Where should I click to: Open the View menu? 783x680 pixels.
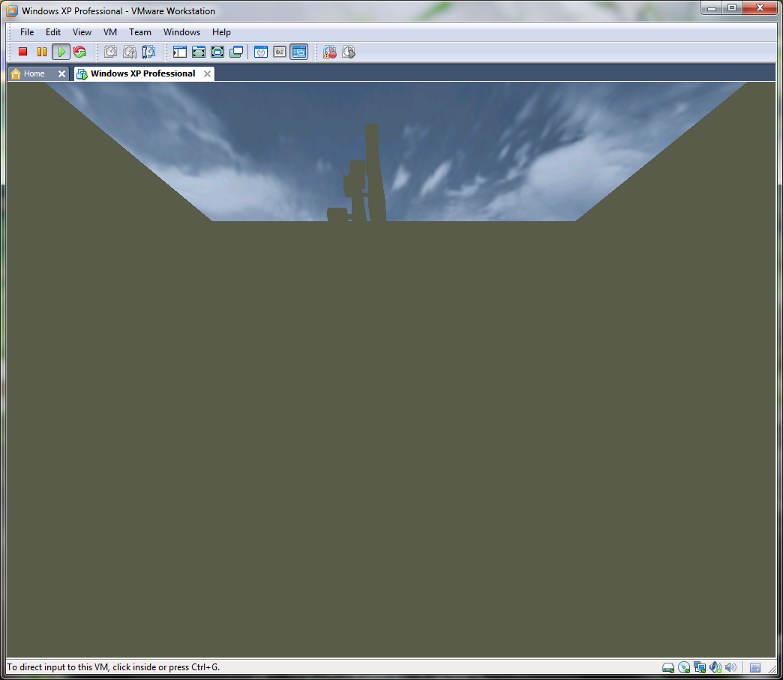click(82, 32)
